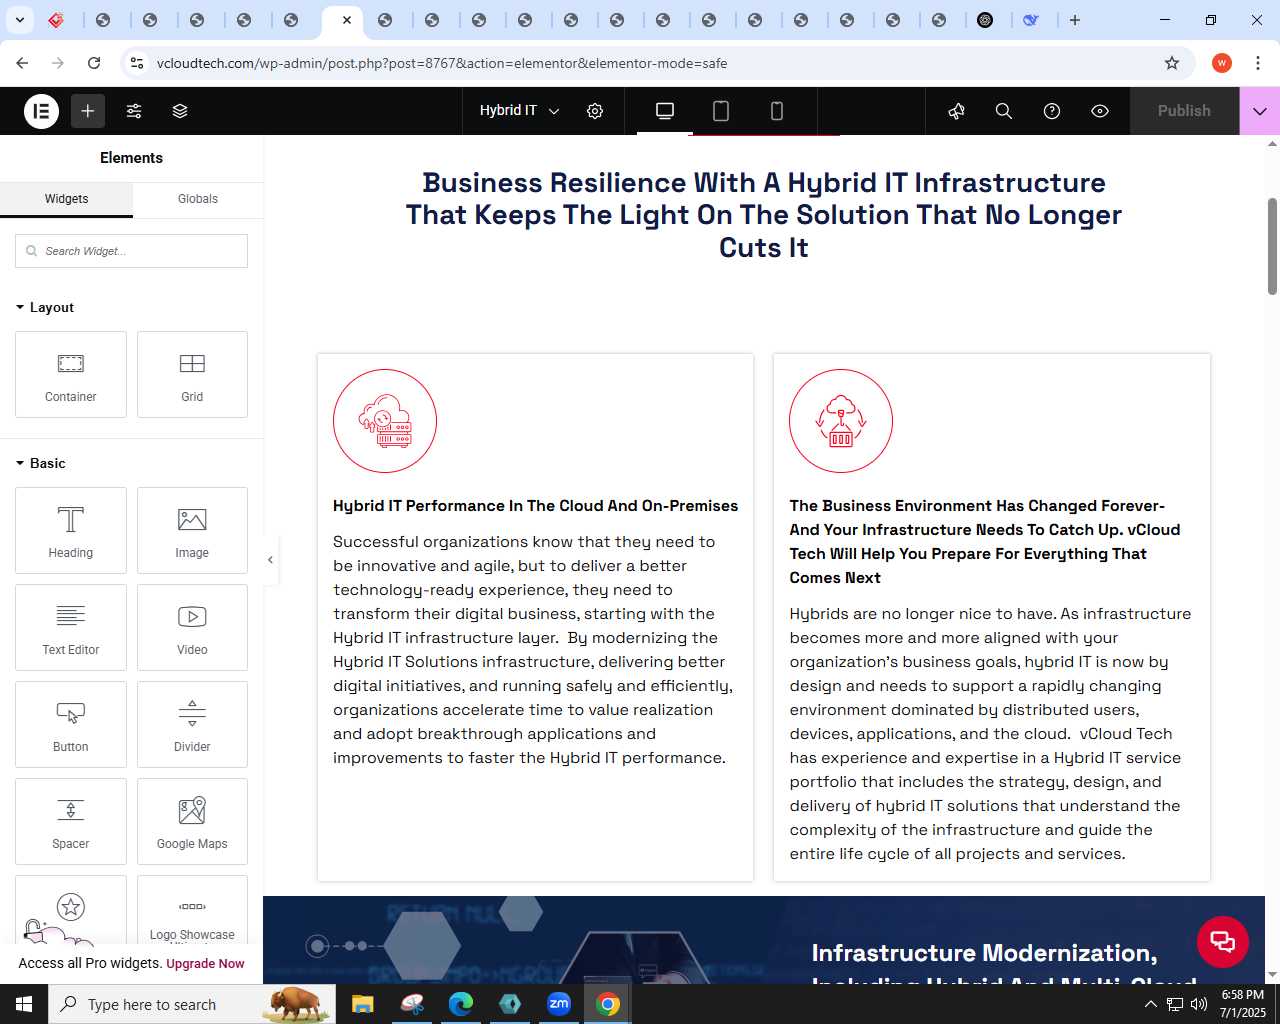Open a new browser tab
This screenshot has height=1024, width=1280.
[x=1075, y=20]
